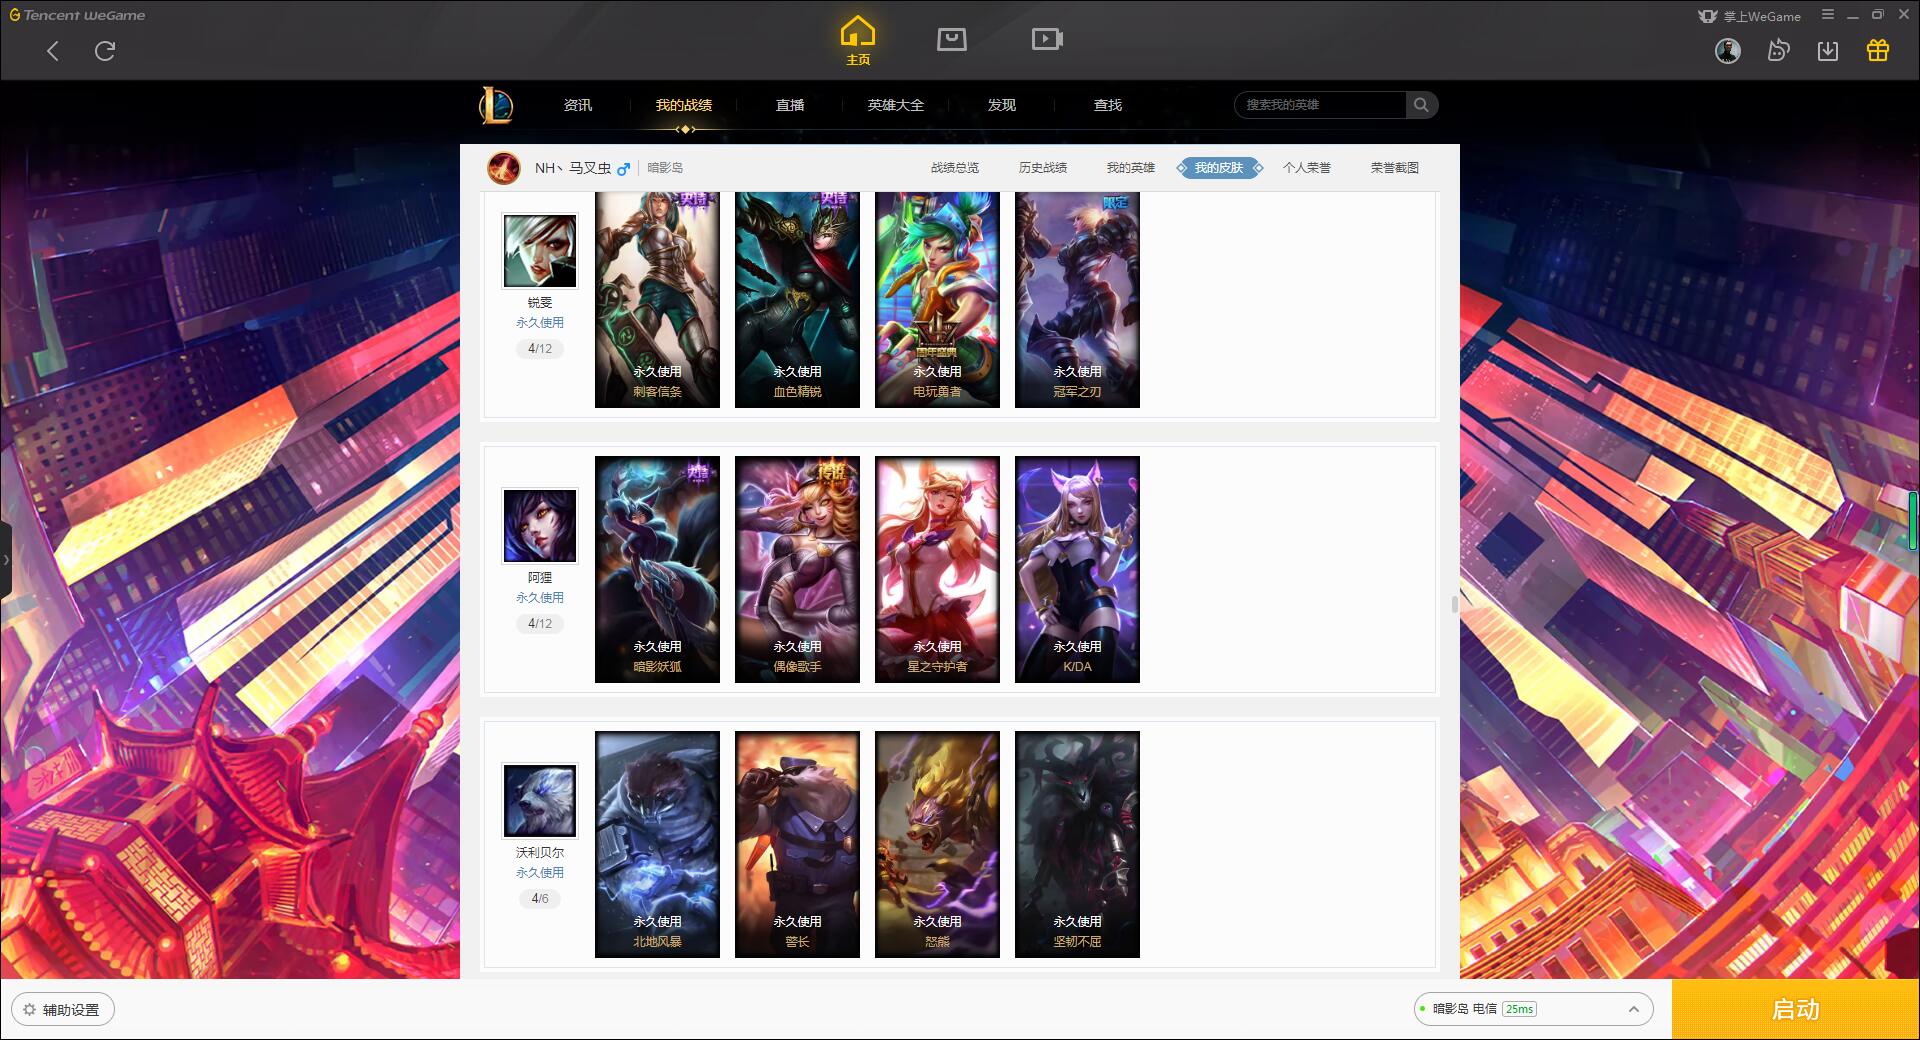Open the friends chat bubble icon
Image resolution: width=1920 pixels, height=1040 pixels.
[1778, 51]
